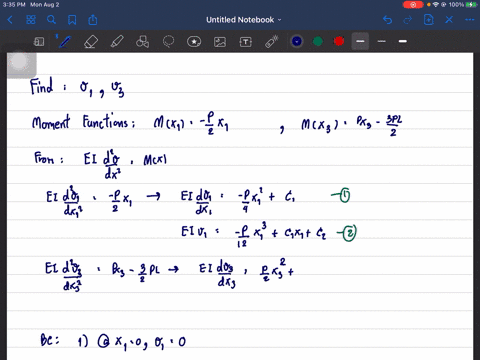Select the Highlighter tool
Image resolution: width=480 pixels, height=360 pixels.
click(117, 42)
